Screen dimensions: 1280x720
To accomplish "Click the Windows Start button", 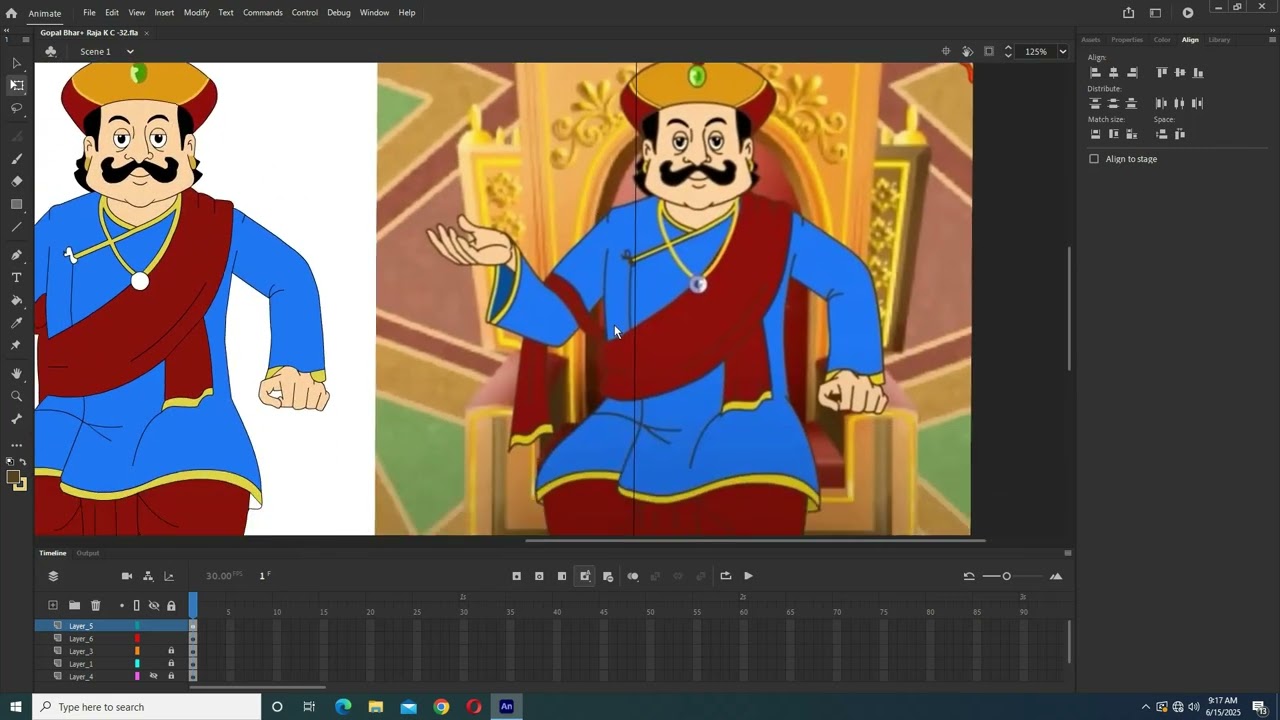I will pyautogui.click(x=15, y=707).
